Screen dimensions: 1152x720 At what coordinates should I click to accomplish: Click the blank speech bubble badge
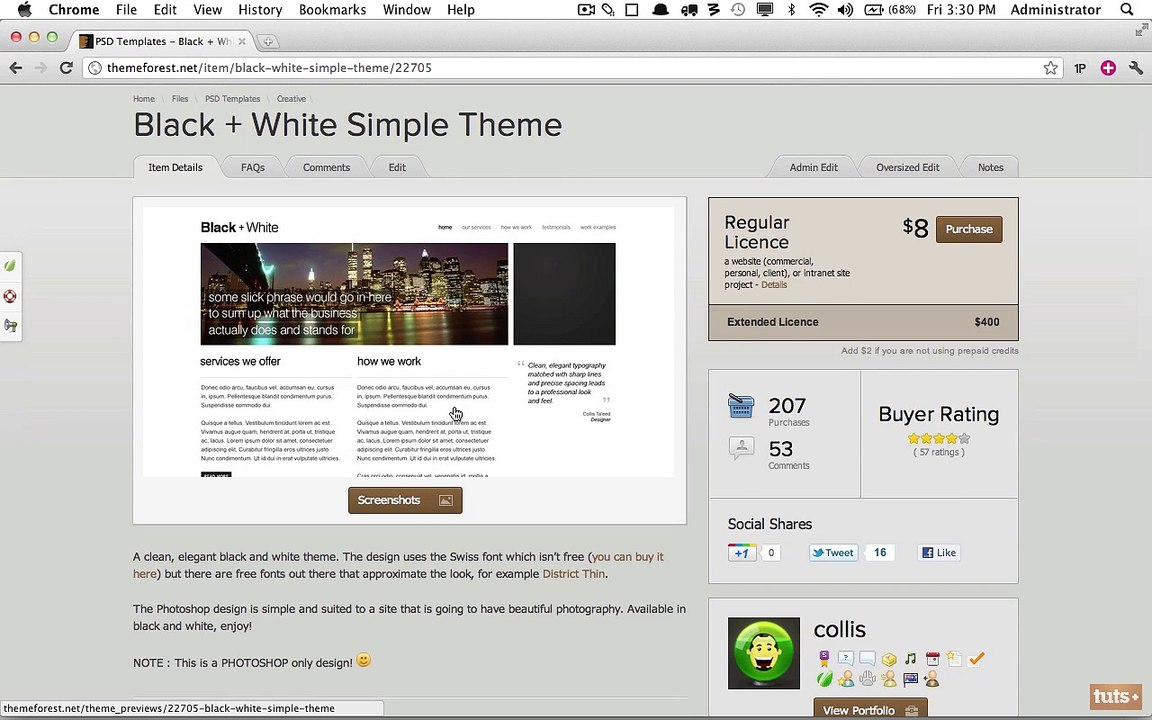[867, 658]
